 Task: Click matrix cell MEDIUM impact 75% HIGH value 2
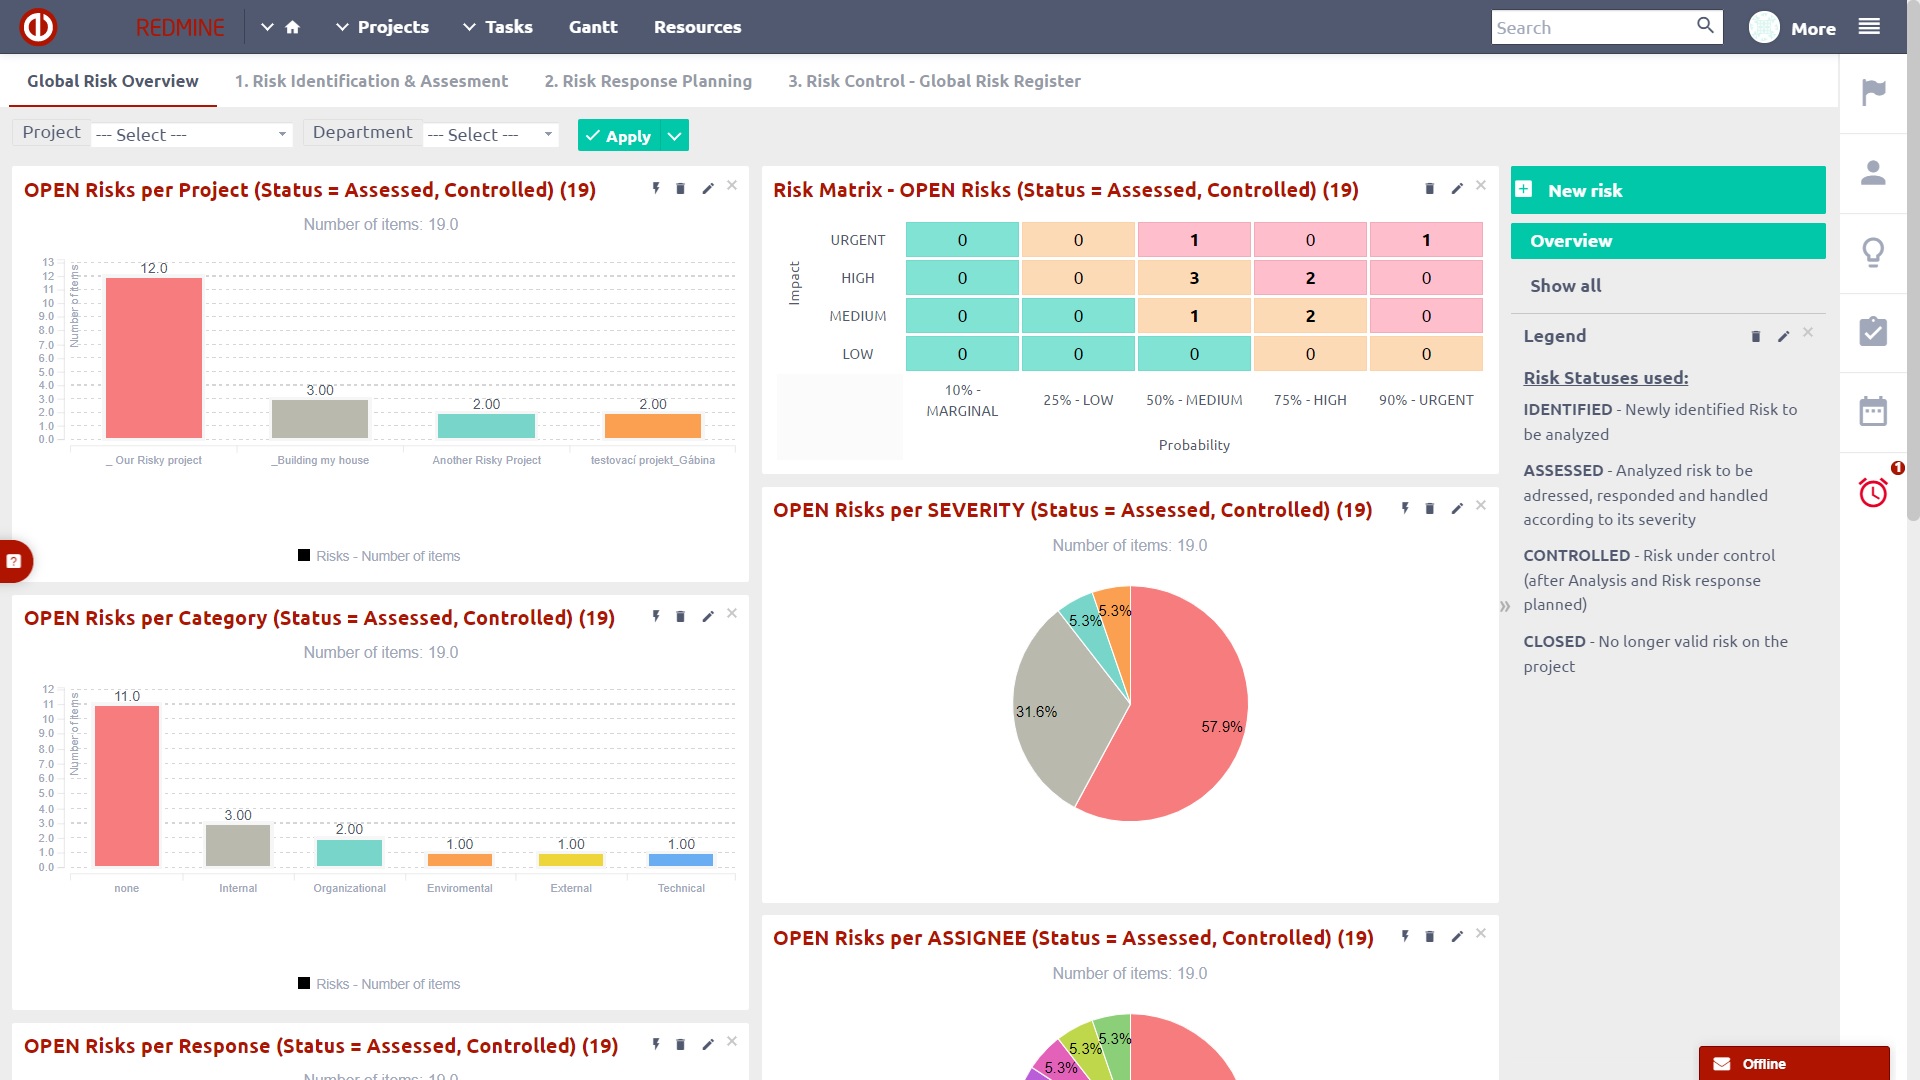[x=1310, y=316]
